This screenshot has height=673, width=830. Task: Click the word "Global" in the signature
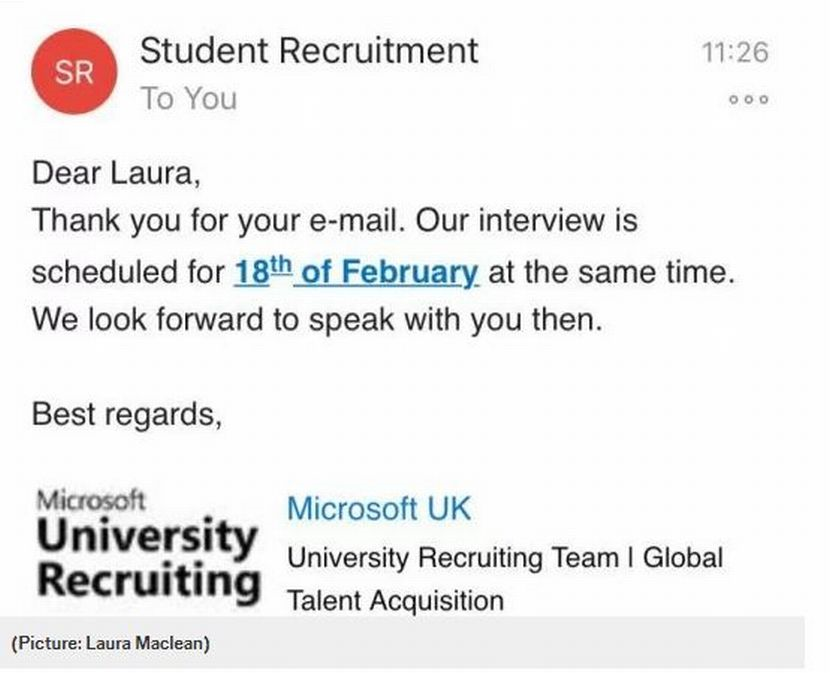coord(682,557)
